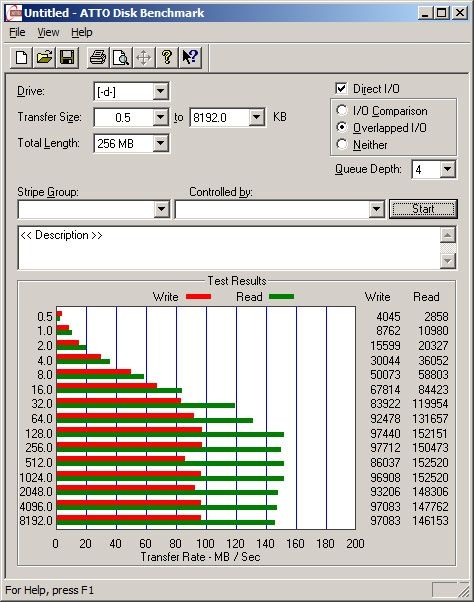Toggle the Direct I/O checkbox
The image size is (474, 602).
coord(341,88)
